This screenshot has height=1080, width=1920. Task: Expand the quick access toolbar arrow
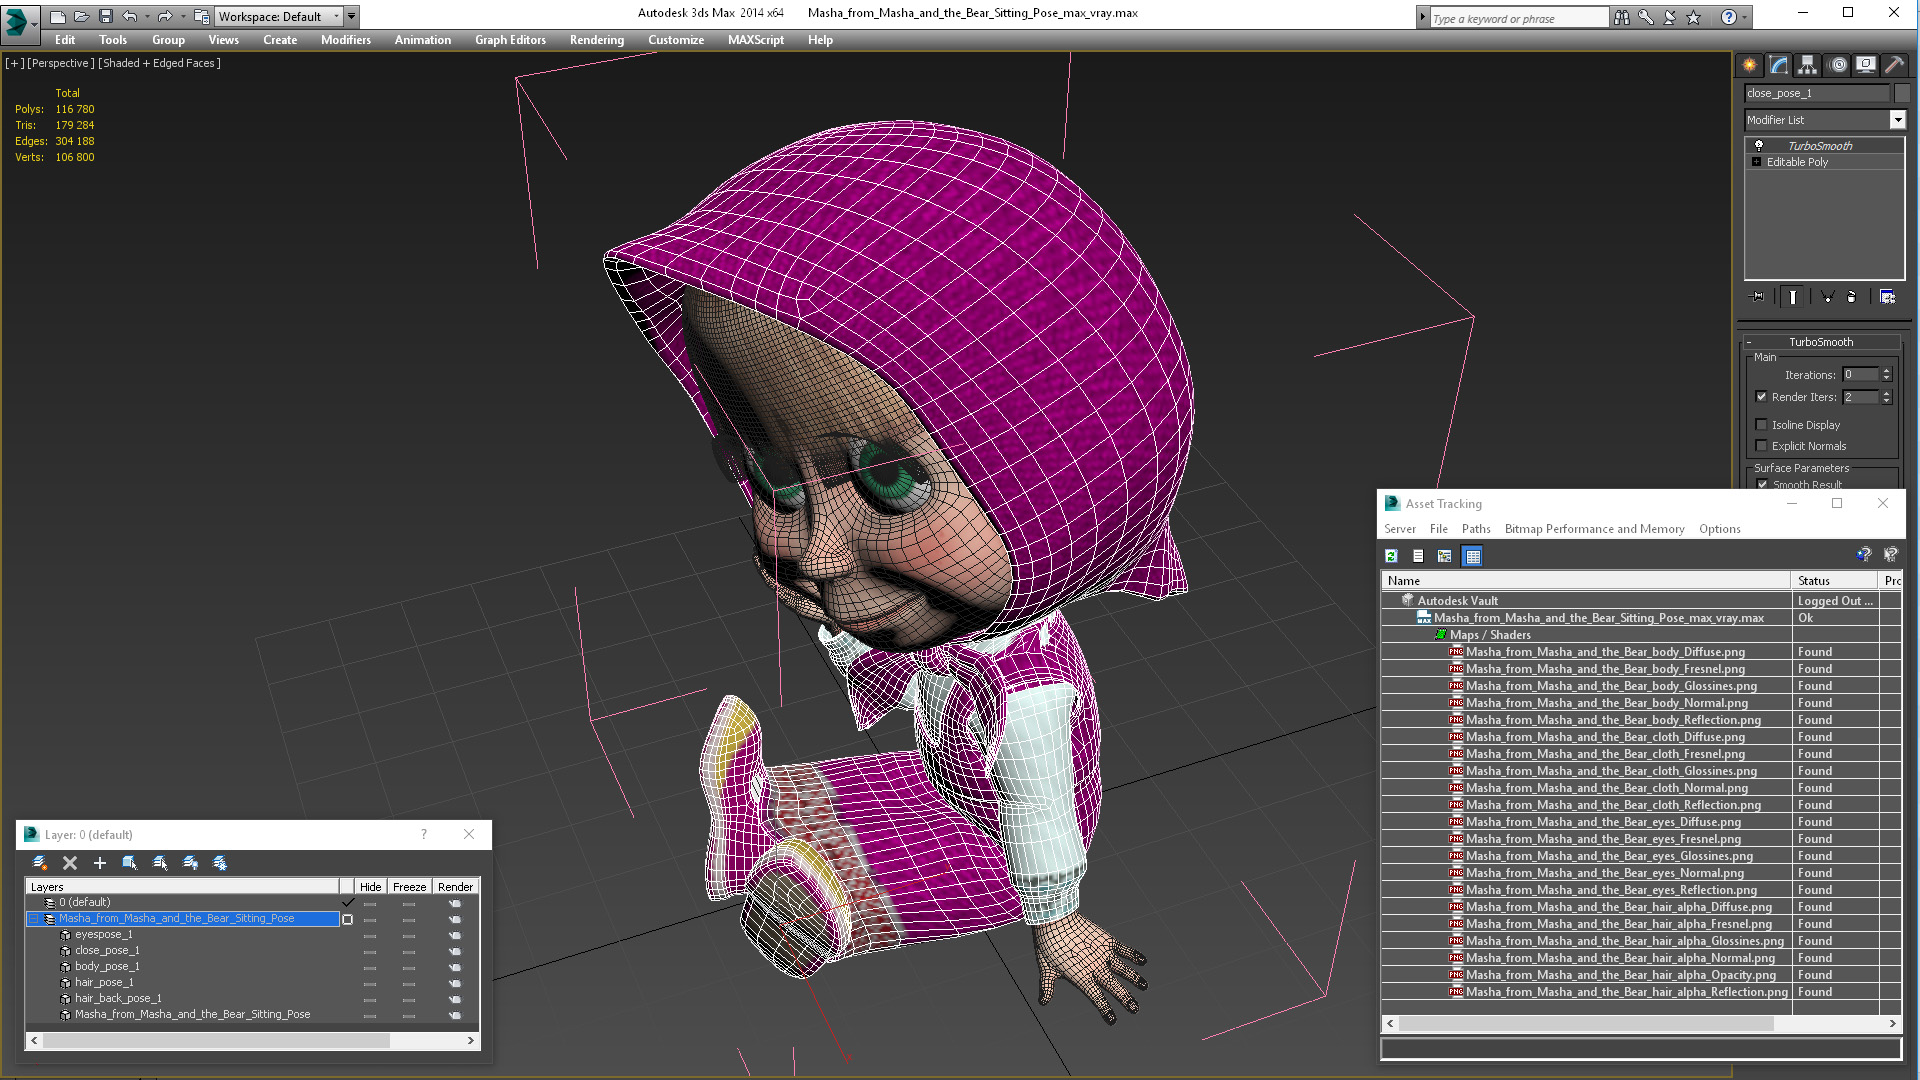click(x=352, y=16)
